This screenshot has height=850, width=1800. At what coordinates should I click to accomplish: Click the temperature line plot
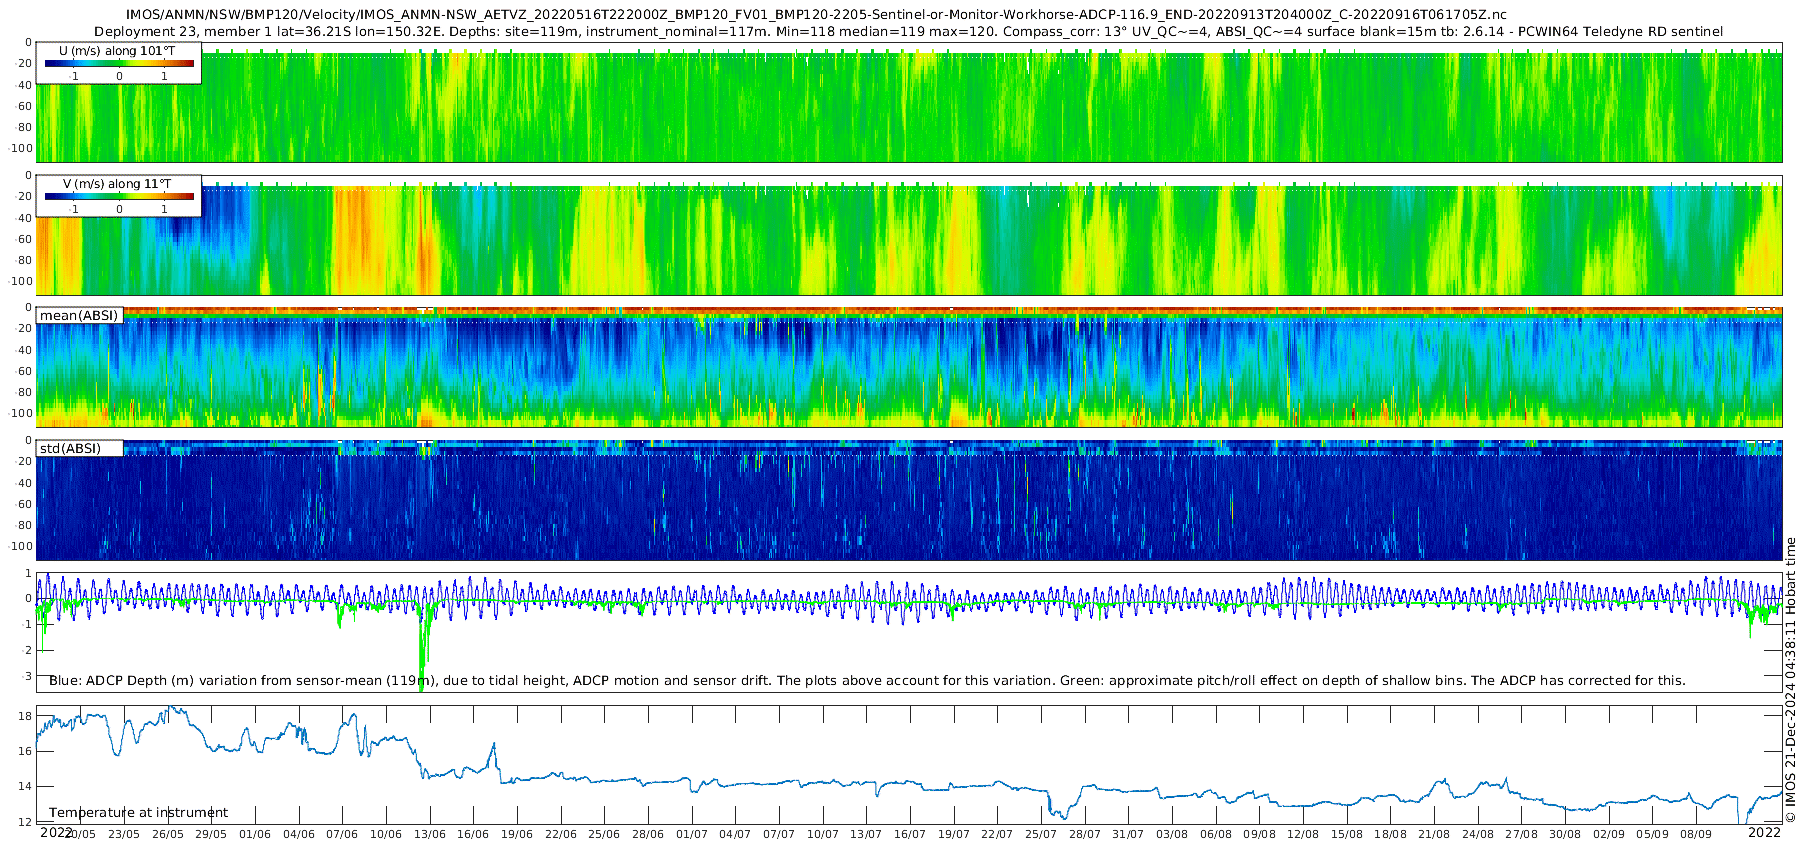pyautogui.click(x=909, y=765)
